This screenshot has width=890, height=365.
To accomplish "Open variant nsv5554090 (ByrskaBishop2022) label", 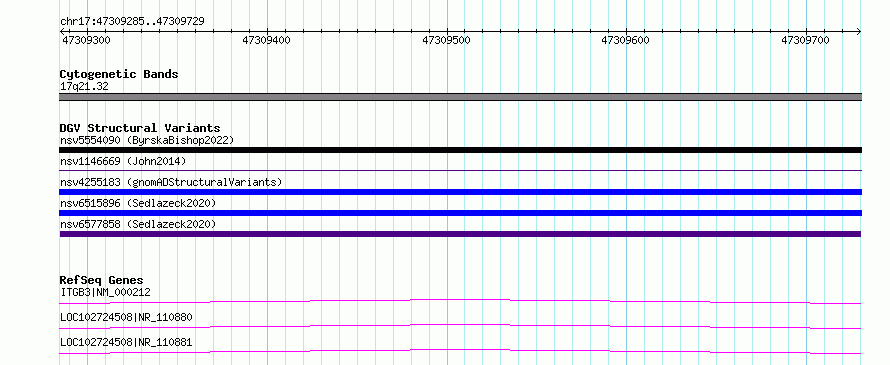I will click(x=147, y=140).
